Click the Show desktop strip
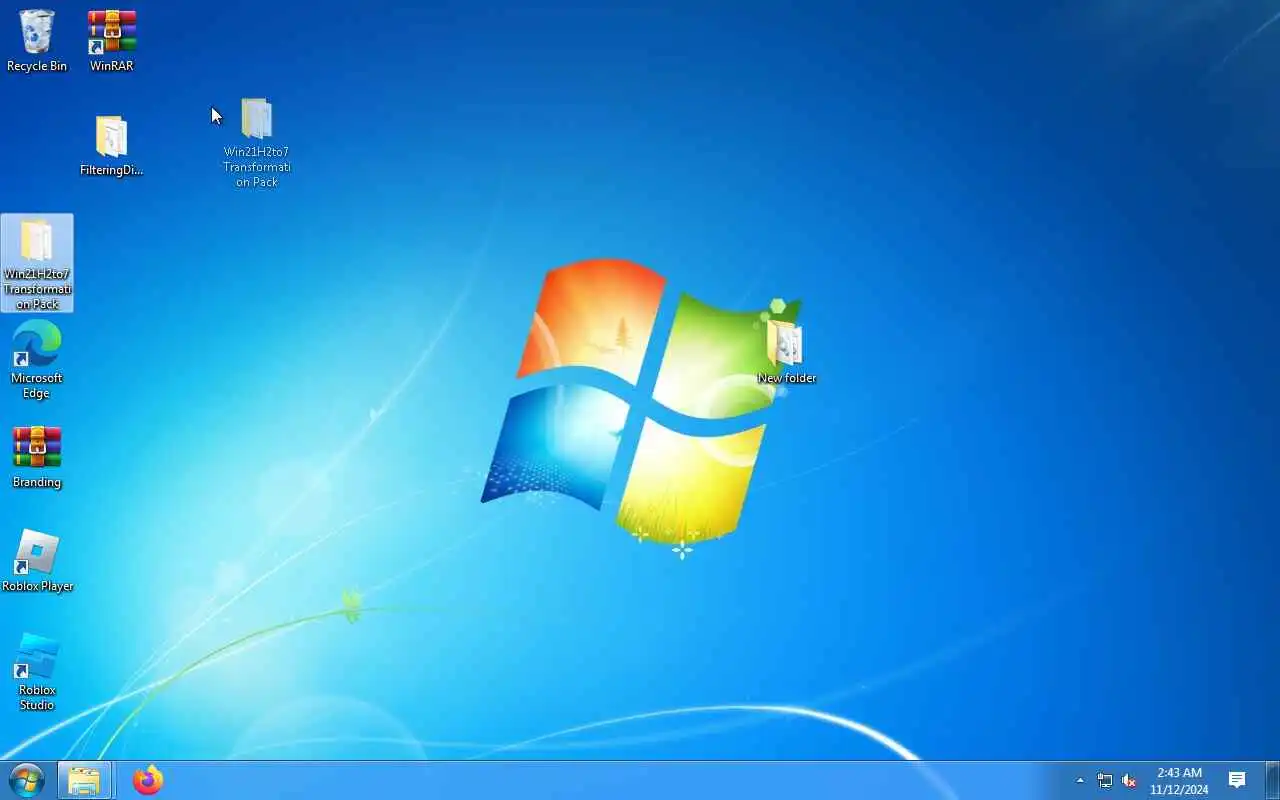The image size is (1280, 800). (1273, 780)
